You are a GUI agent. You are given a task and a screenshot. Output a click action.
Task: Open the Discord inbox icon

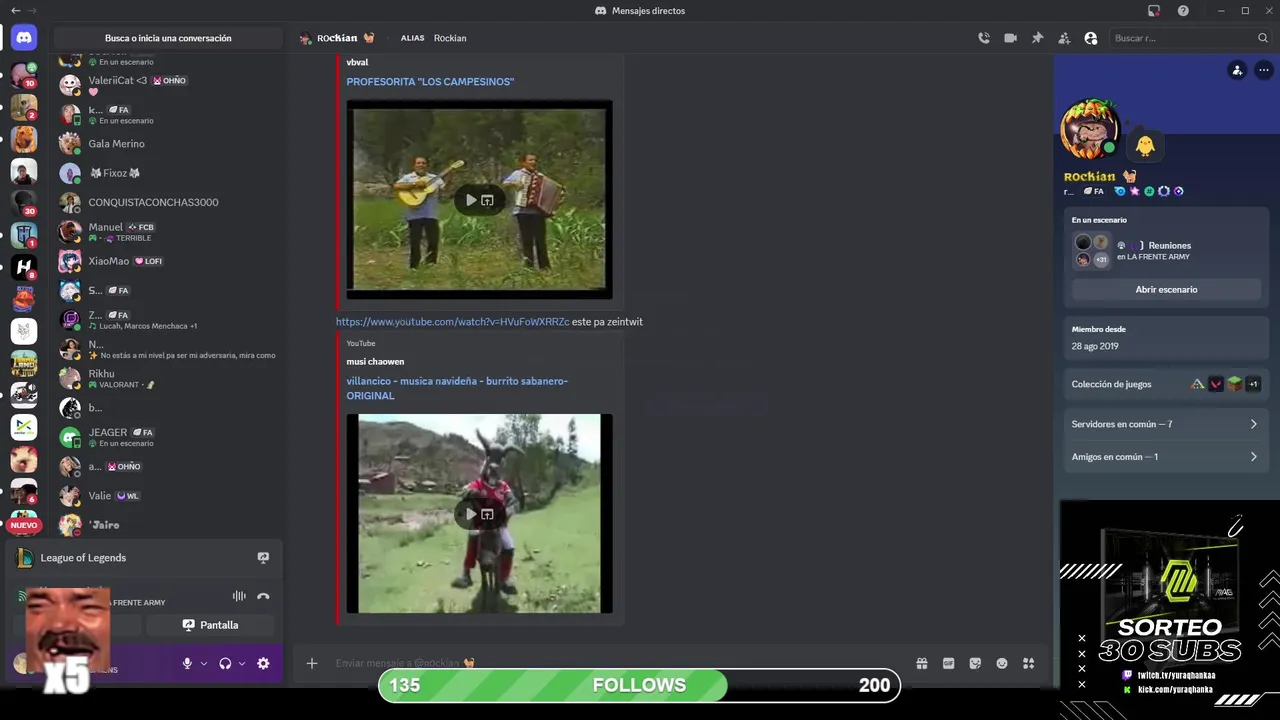point(1154,10)
